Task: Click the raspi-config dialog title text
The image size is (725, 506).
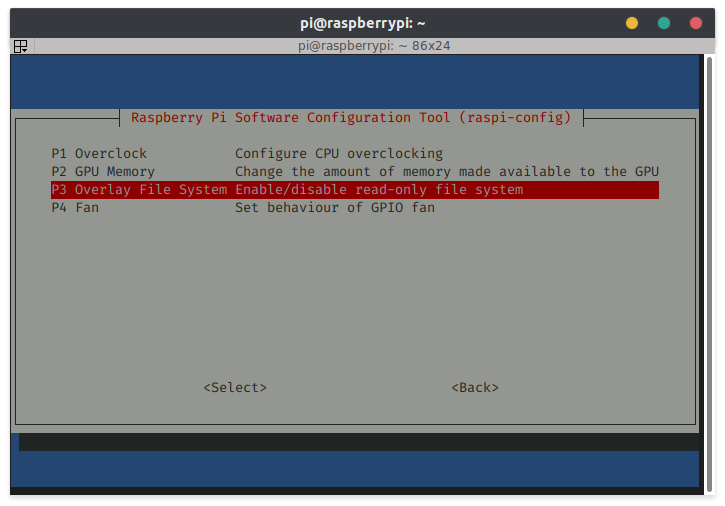Action: coord(351,117)
